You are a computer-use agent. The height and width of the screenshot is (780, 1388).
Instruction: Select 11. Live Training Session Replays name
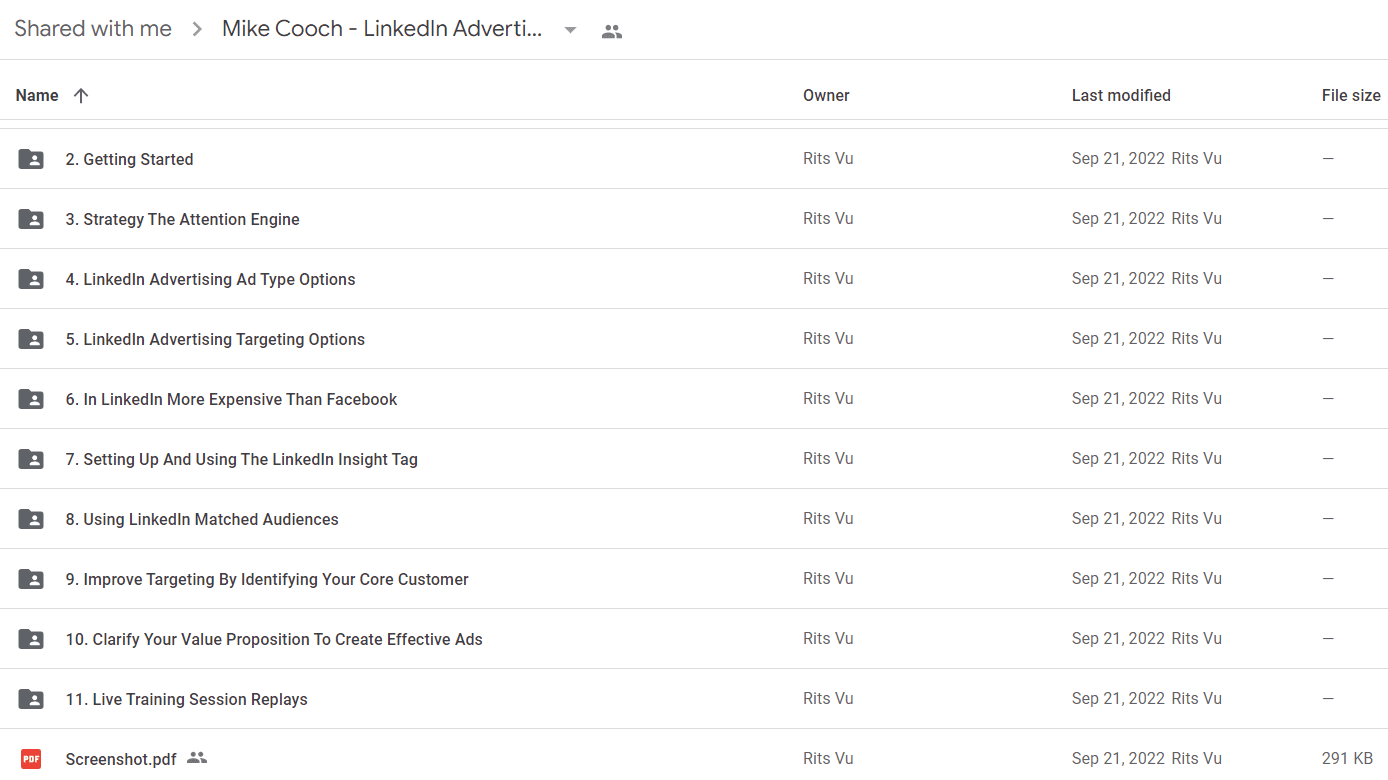click(x=186, y=699)
